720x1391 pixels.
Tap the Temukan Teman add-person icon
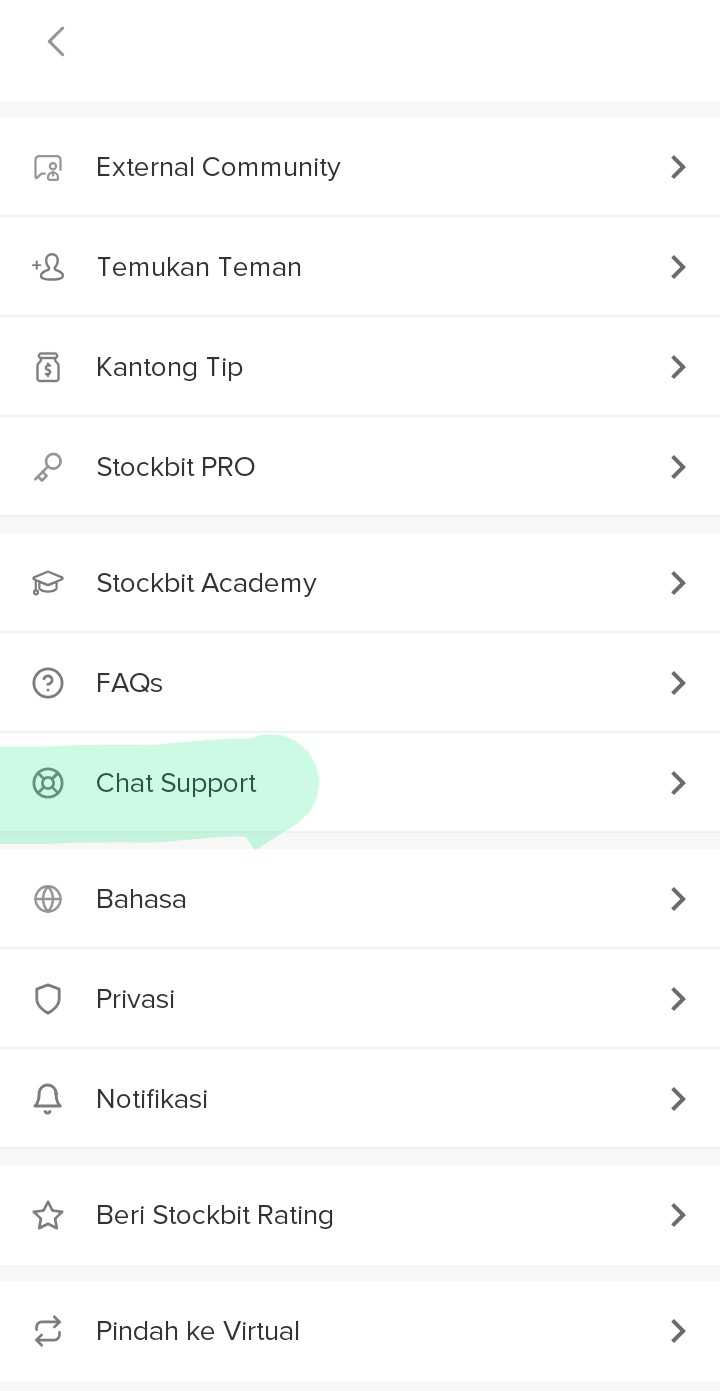[48, 267]
